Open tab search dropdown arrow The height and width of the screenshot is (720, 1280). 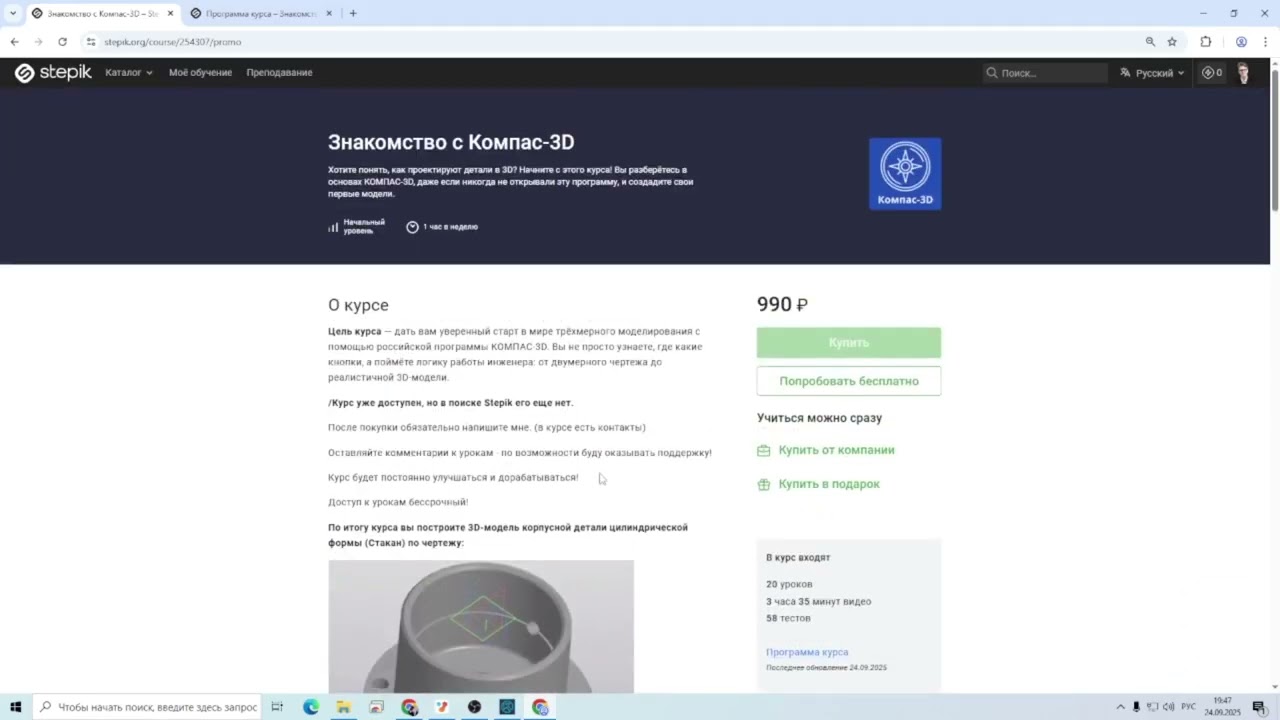pos(13,13)
